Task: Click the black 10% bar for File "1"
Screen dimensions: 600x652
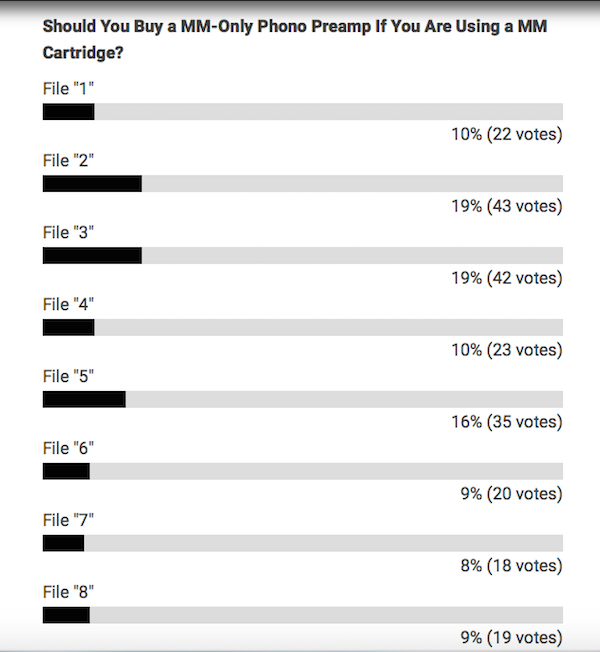Action: [69, 112]
